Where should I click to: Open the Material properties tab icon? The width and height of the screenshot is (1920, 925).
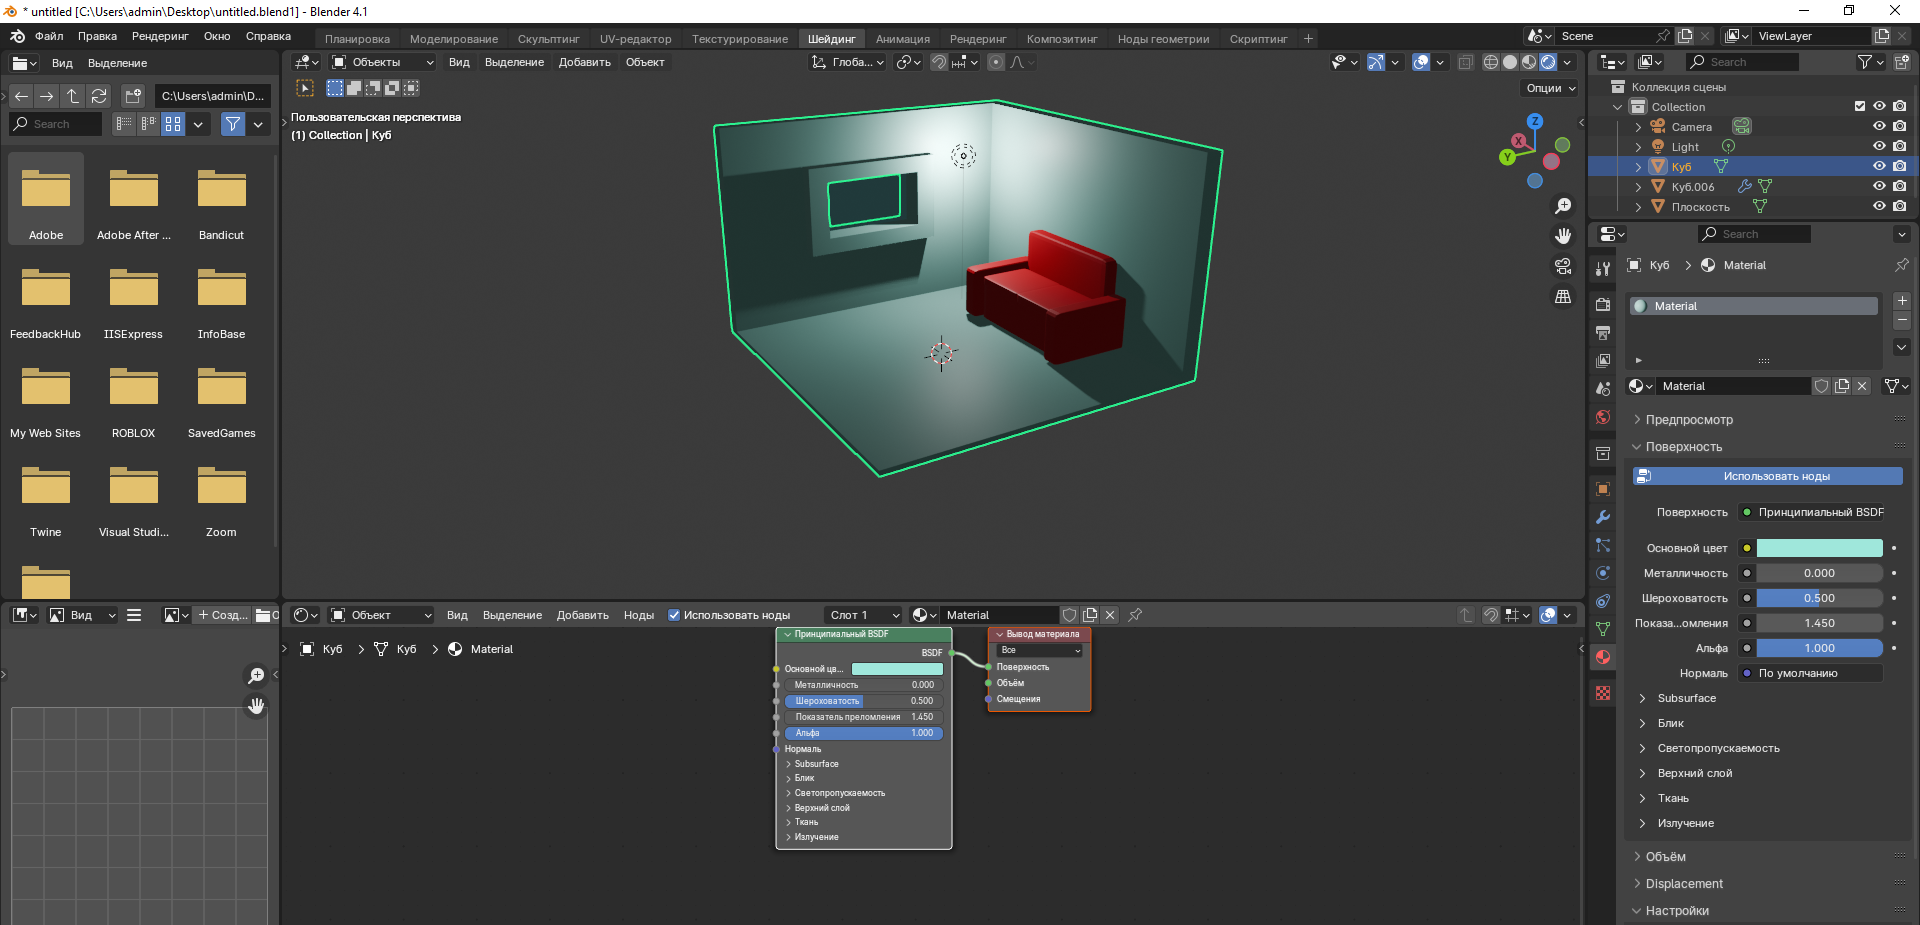[x=1603, y=657]
